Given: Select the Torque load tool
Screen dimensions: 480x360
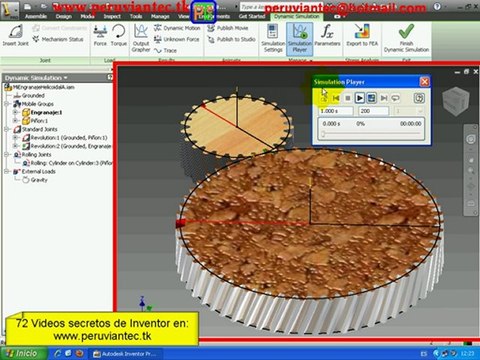Looking at the screenshot, I should click(x=119, y=35).
